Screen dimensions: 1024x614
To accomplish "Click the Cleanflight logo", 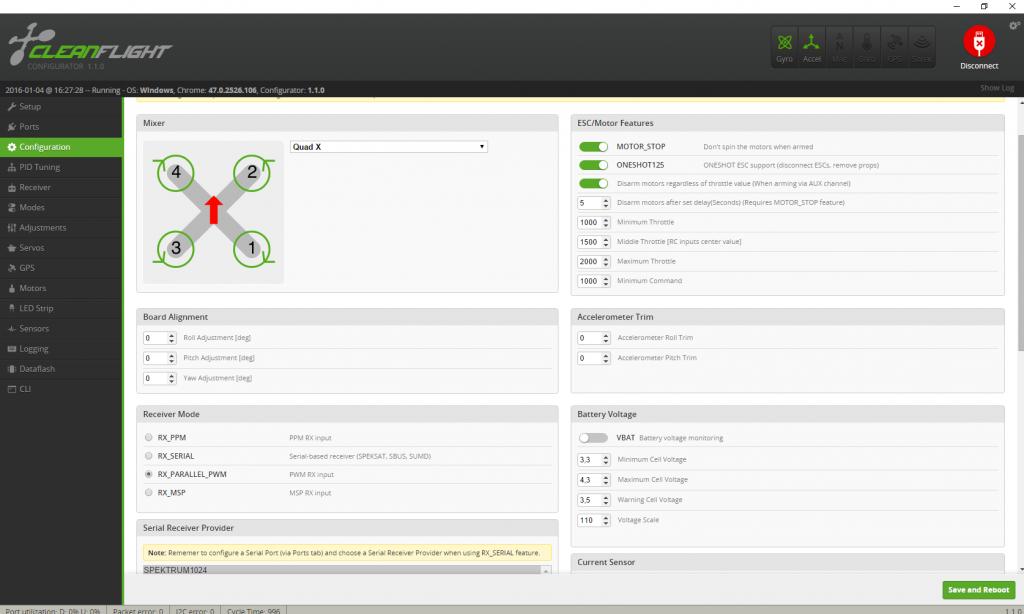I will [x=90, y=51].
